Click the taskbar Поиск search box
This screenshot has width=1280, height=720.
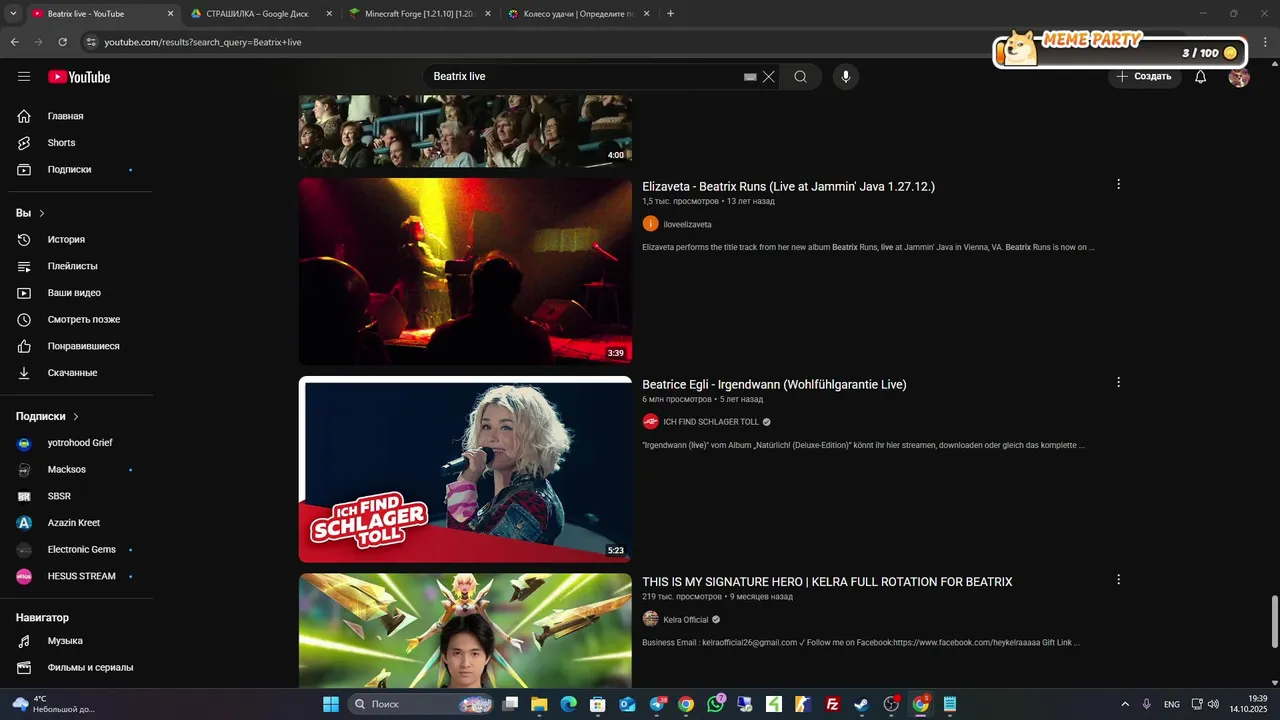tap(420, 704)
